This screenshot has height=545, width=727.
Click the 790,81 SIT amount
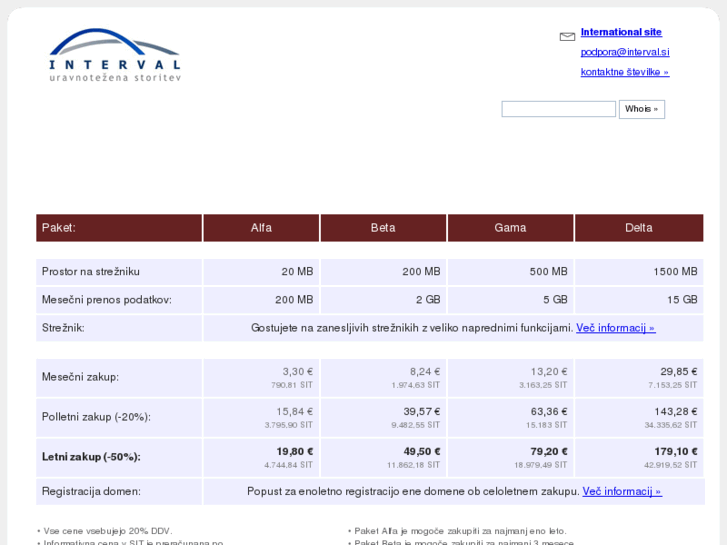292,385
